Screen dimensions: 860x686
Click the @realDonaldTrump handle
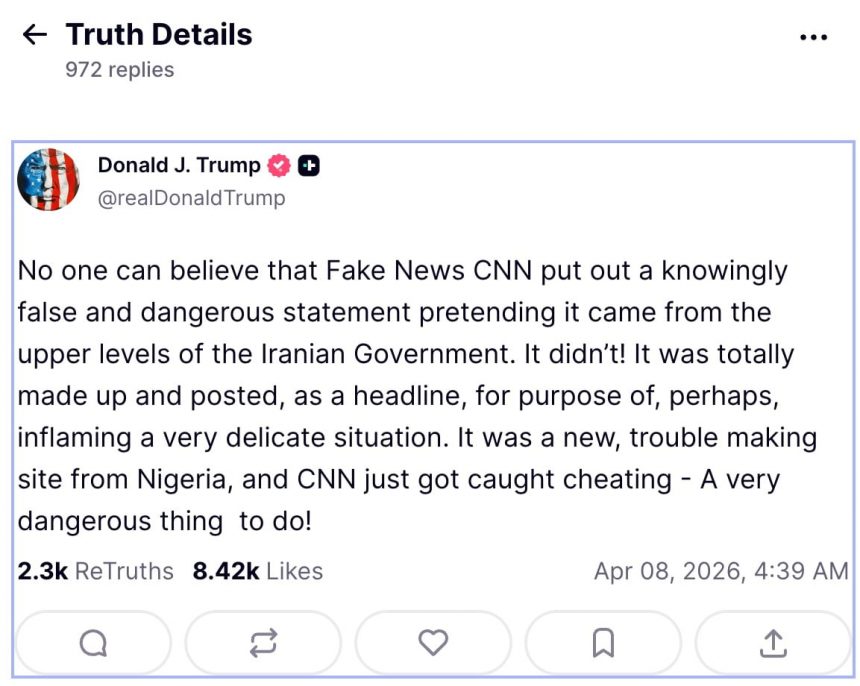(191, 198)
